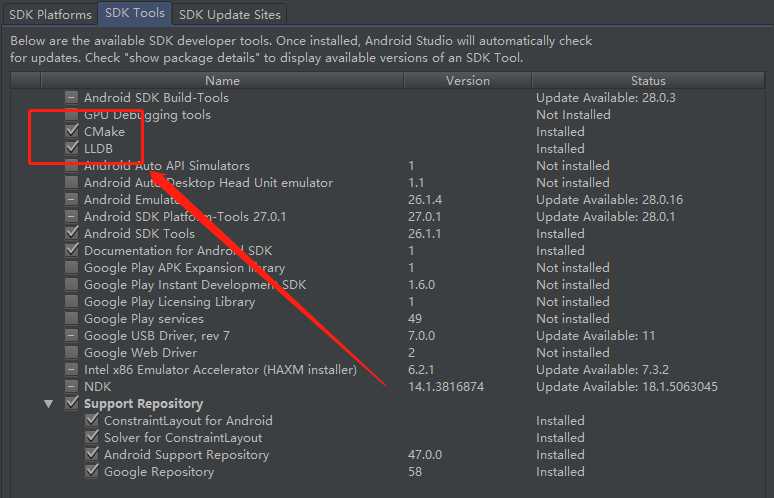The width and height of the screenshot is (774, 498).
Task: Select the Android SDK Build-Tools row name
Action: point(156,98)
